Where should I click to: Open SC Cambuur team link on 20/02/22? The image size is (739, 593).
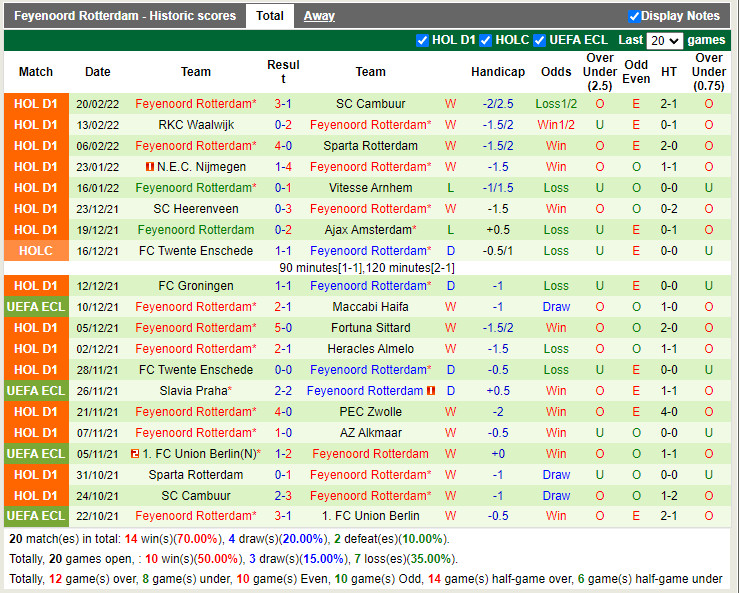pos(370,104)
